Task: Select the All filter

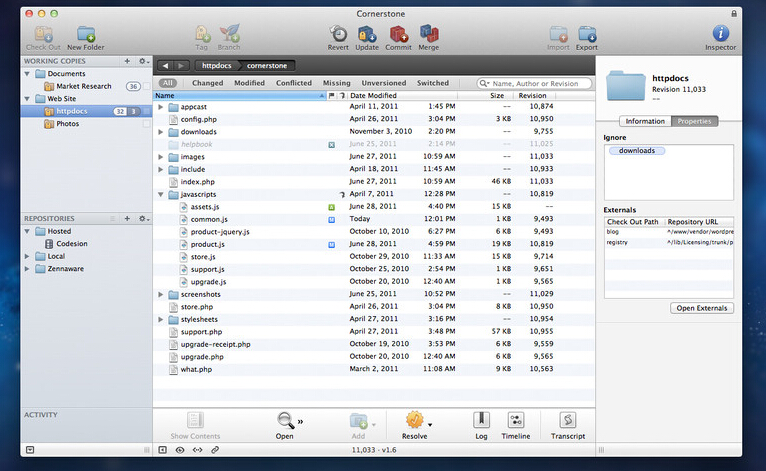Action: 168,83
